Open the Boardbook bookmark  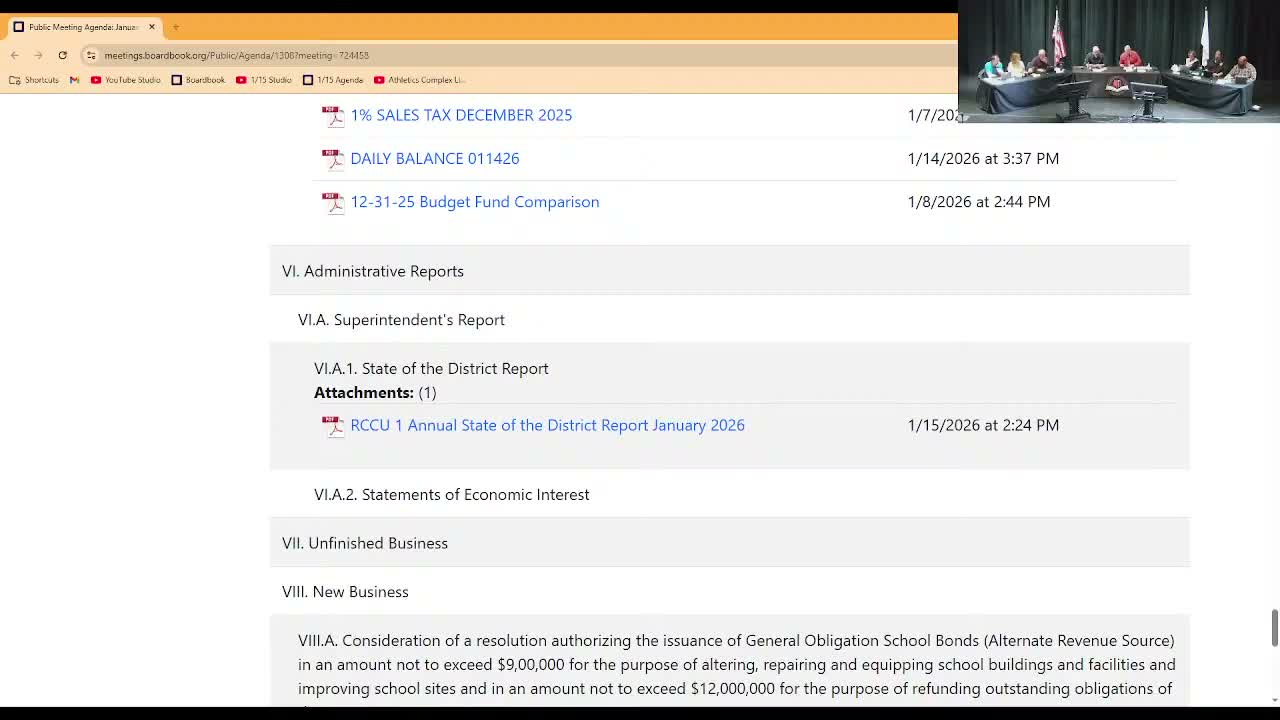[198, 80]
